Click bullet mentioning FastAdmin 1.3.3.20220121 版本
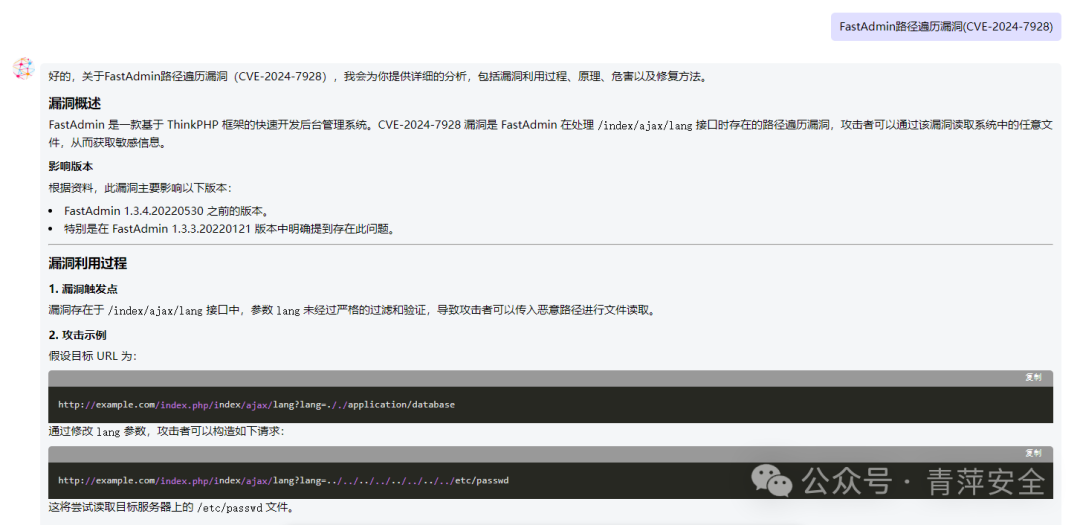The image size is (1080, 525). 231,229
